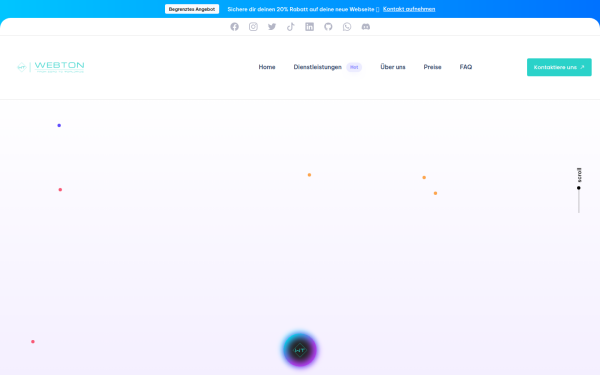Image resolution: width=600 pixels, height=375 pixels.
Task: Open the WhatsApp social icon
Action: pyautogui.click(x=347, y=27)
